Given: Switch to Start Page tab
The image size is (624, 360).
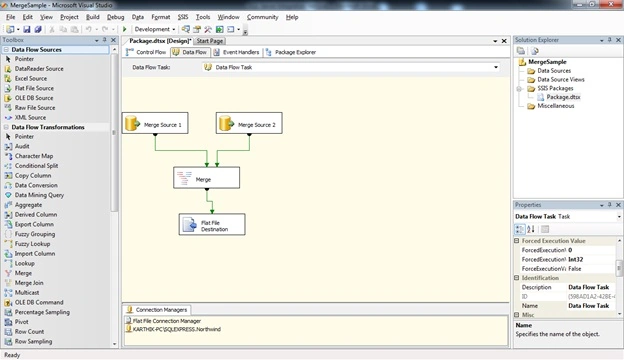Looking at the screenshot, I should (x=210, y=41).
